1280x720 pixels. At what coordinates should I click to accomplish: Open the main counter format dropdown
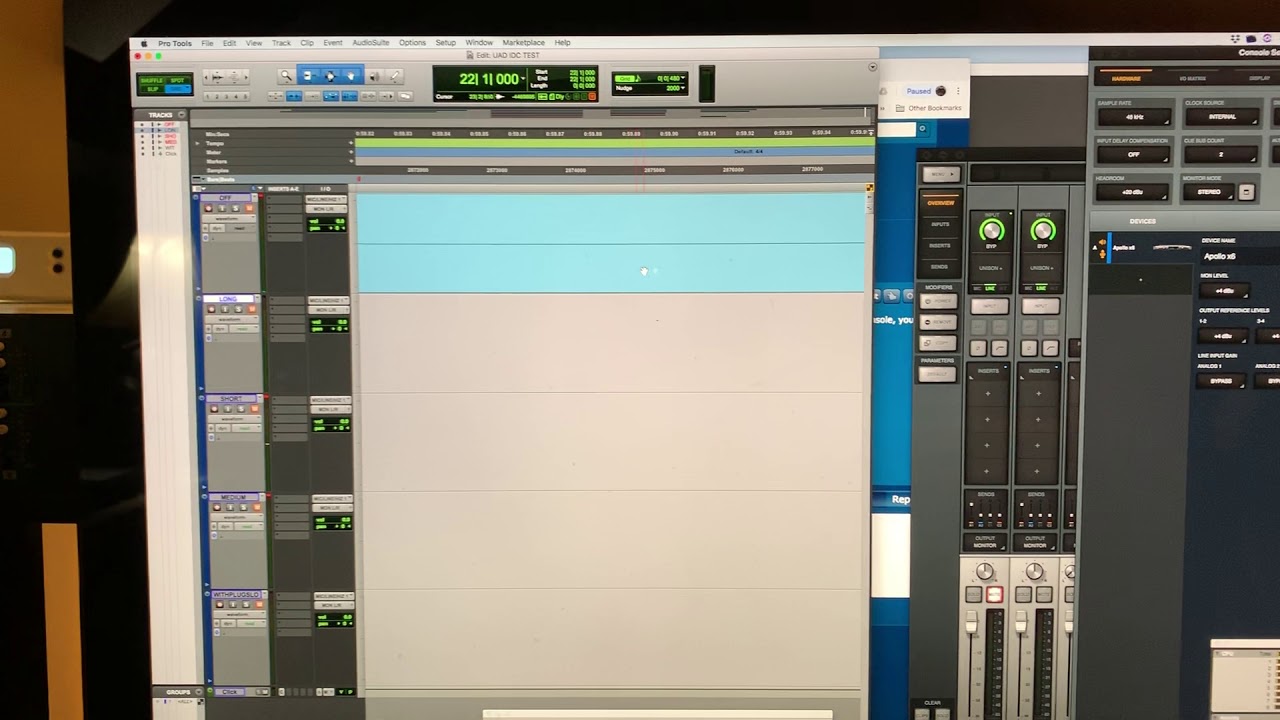(523, 79)
